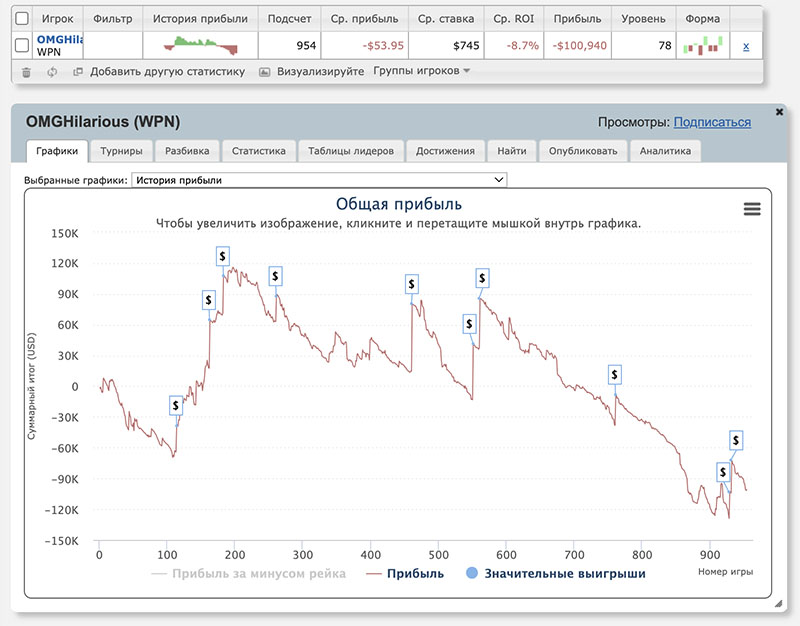Check the OMGHilarious player row checkbox
This screenshot has height=626, width=800.
tap(22, 46)
